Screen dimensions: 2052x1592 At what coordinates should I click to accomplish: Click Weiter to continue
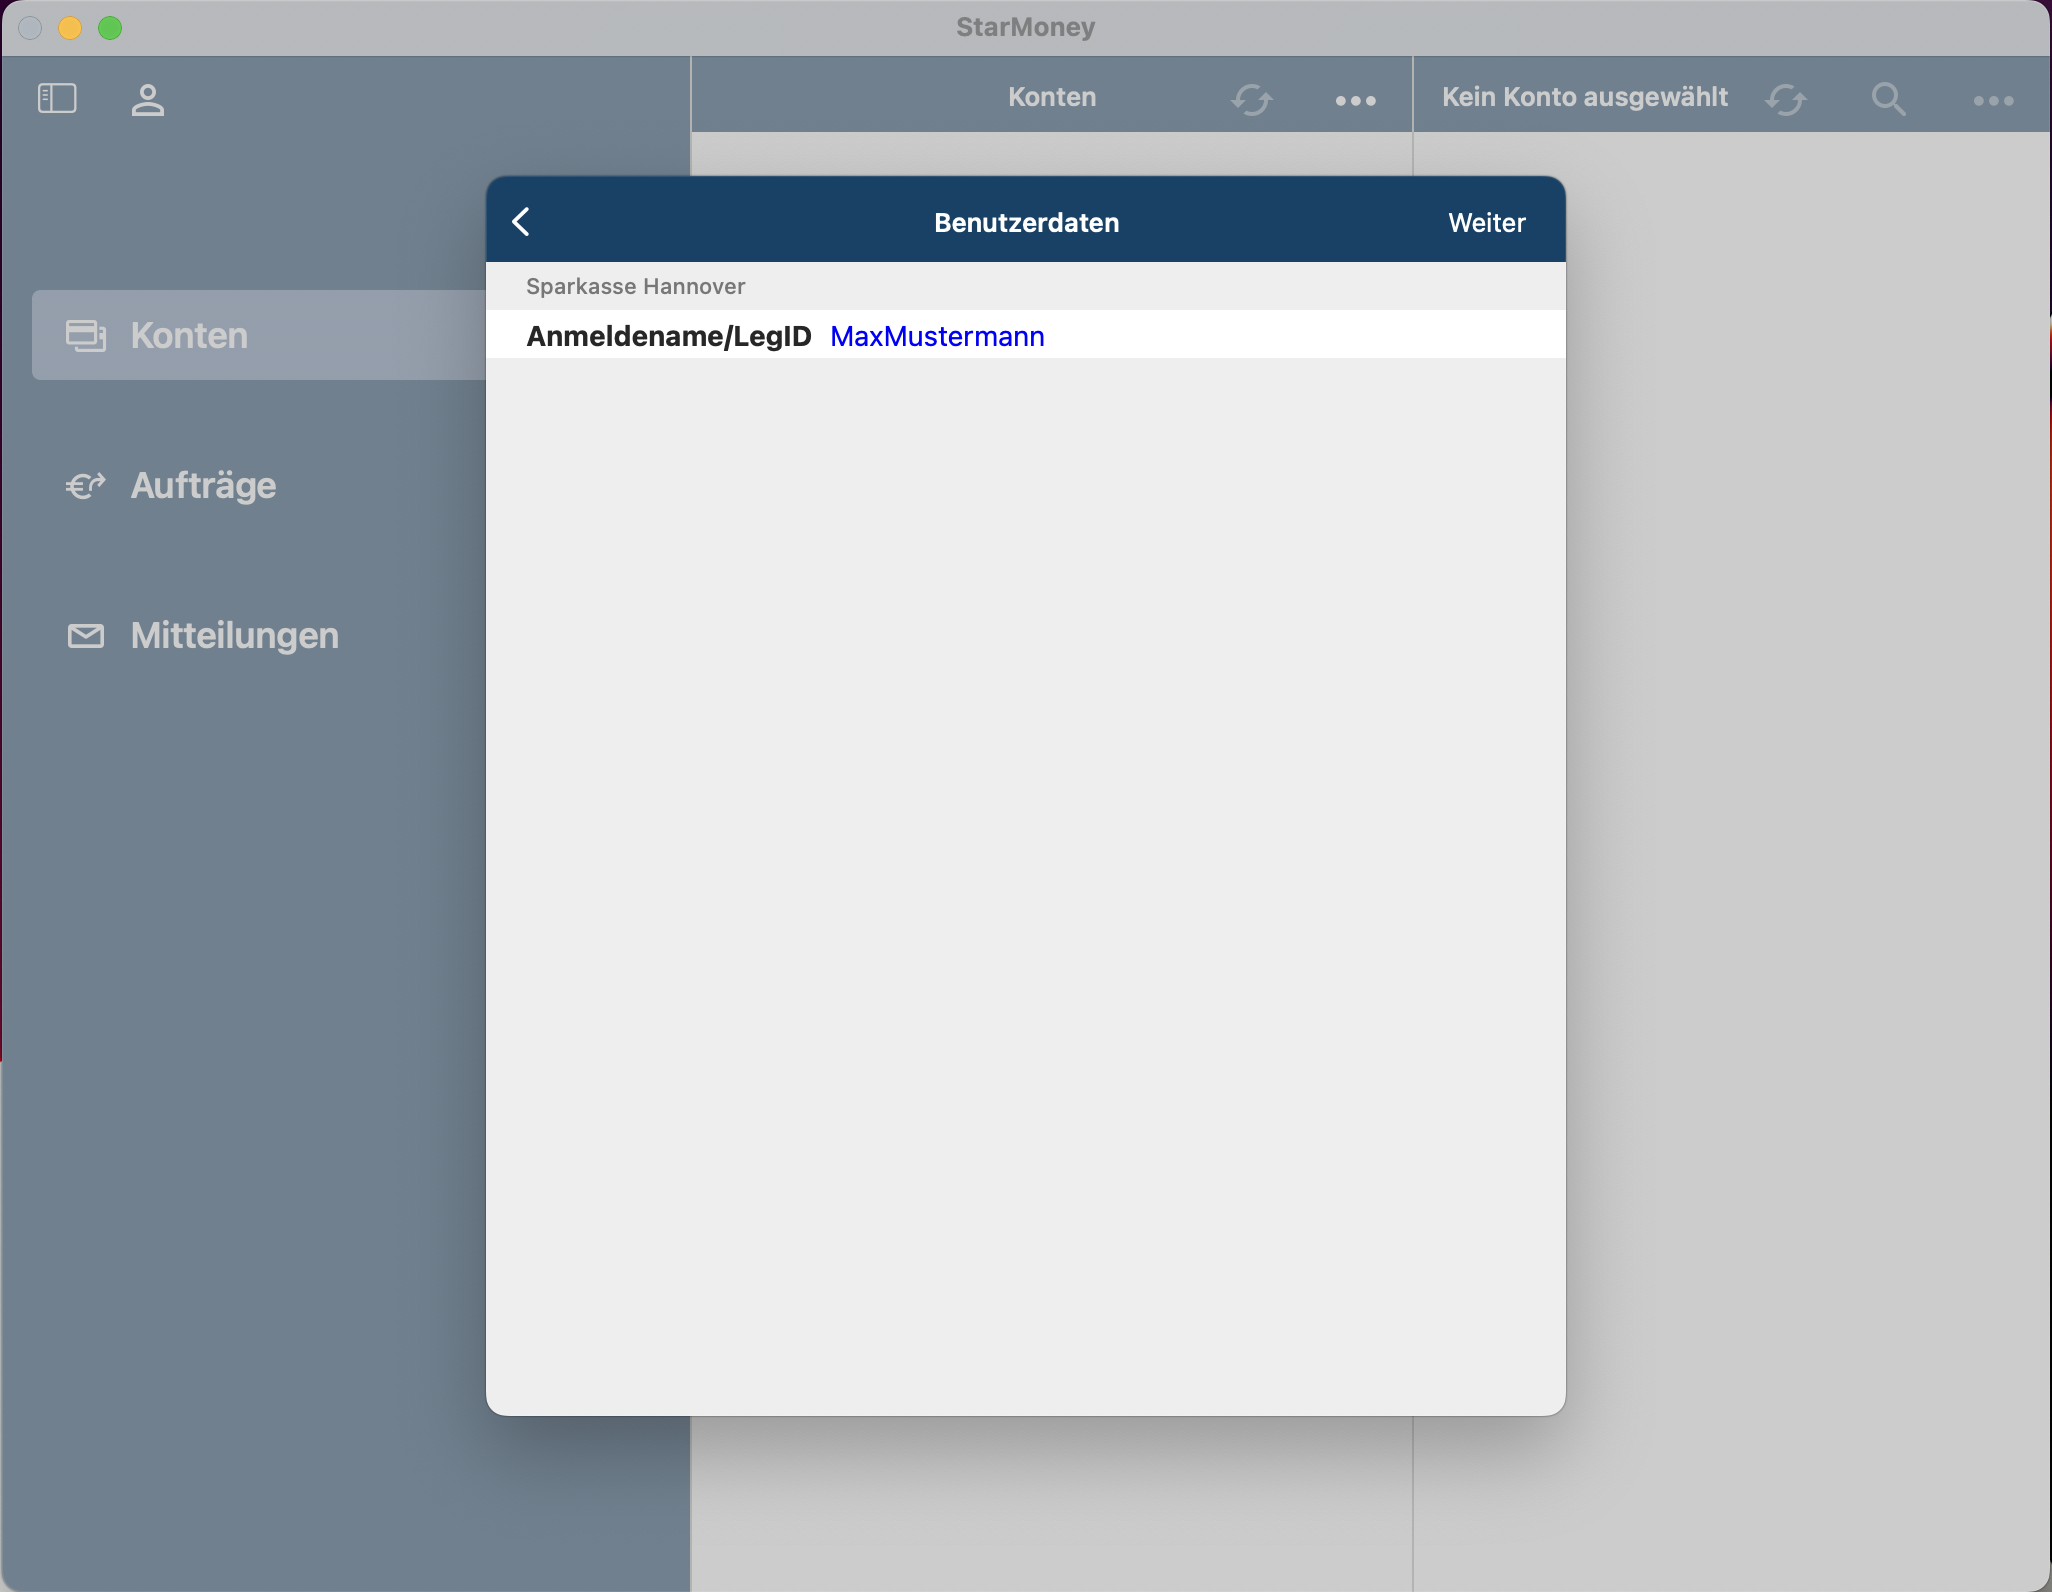click(1486, 222)
